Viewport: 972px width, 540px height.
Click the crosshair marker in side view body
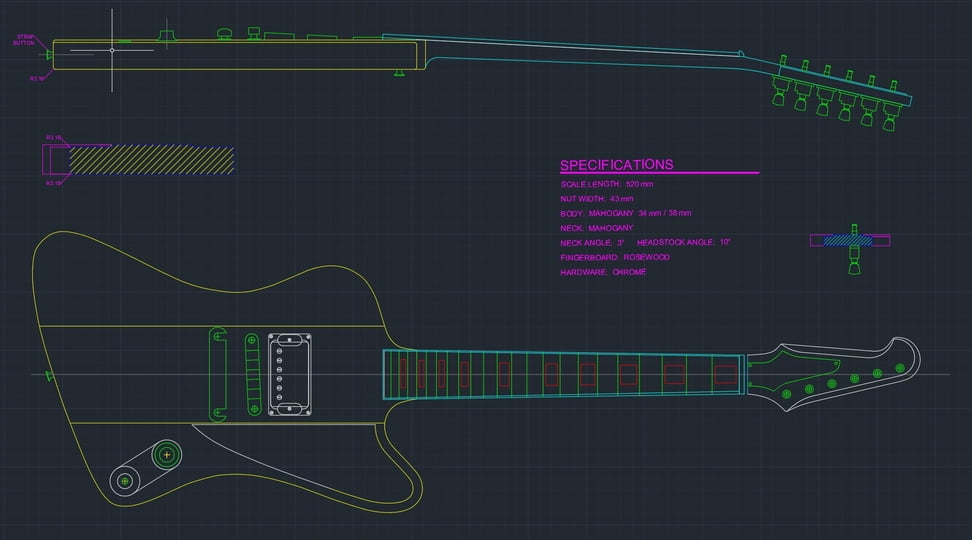coord(112,49)
